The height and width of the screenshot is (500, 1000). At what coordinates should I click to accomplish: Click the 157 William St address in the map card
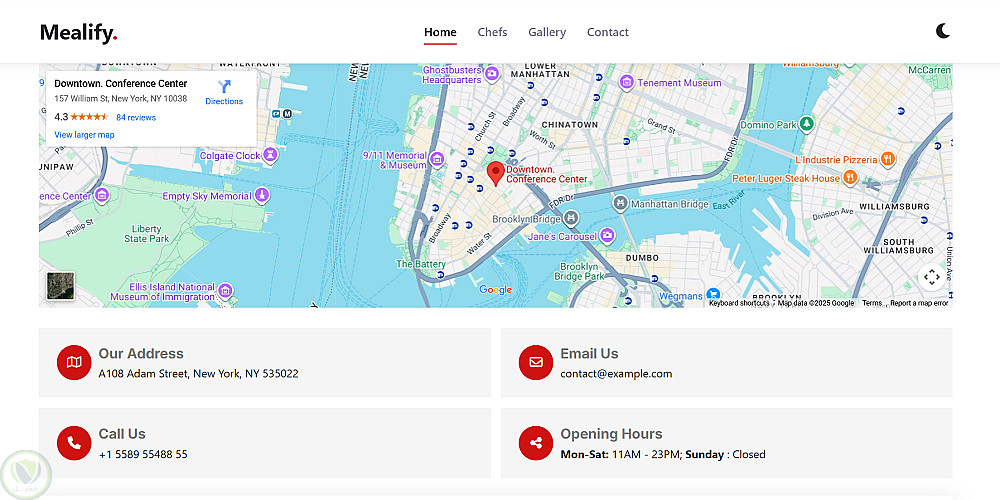click(121, 99)
